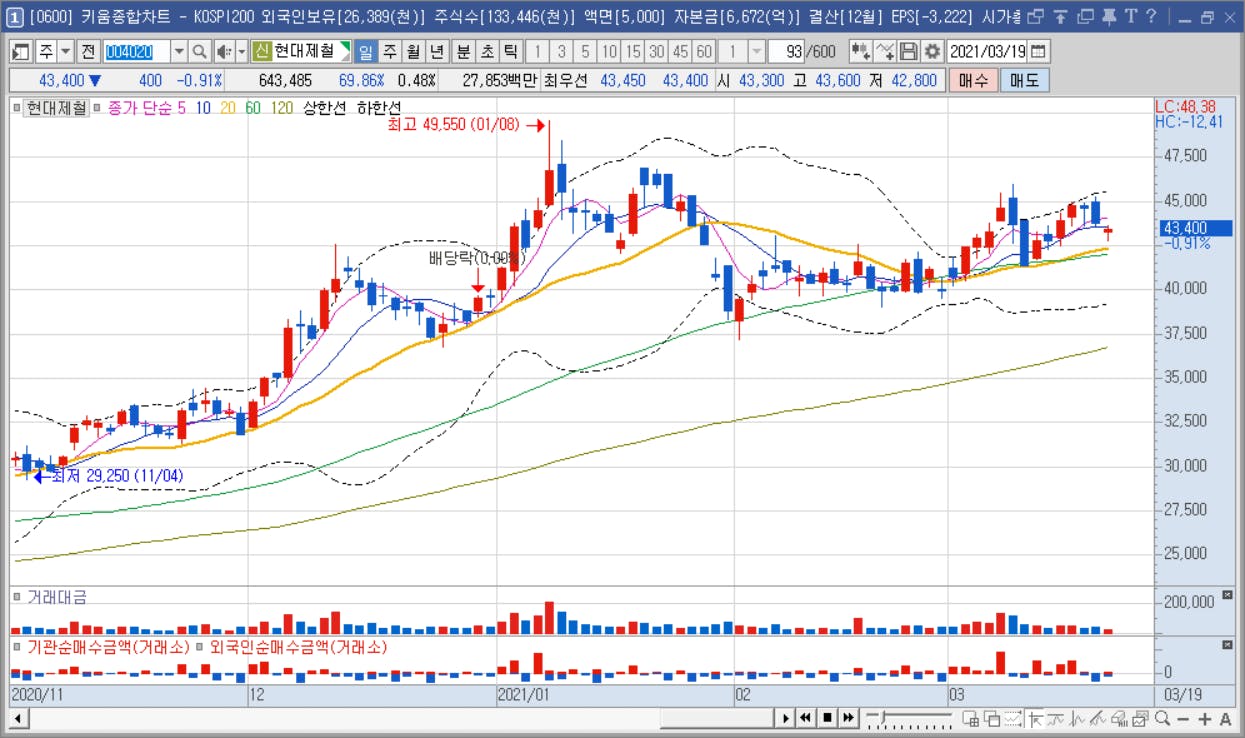Screen dimensions: 1245x738
Task: Select the 5 interval button
Action: coord(585,52)
